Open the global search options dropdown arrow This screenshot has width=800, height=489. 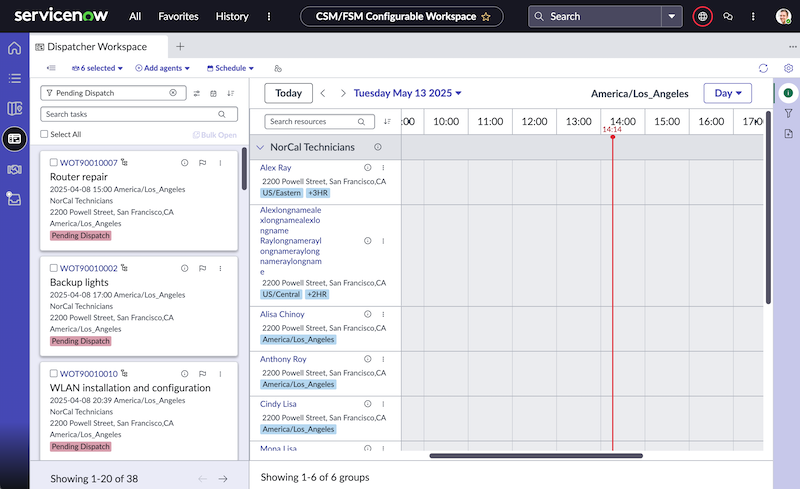click(x=672, y=17)
